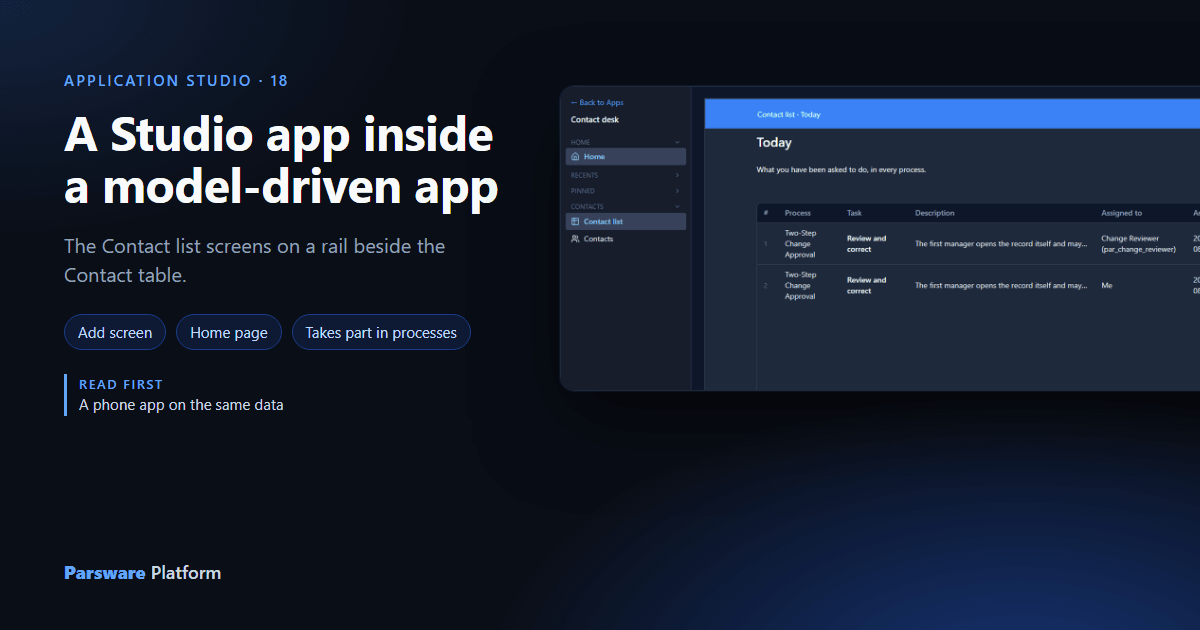This screenshot has width=1200, height=630.
Task: Click 'Change Reviewer (par_change_reviewer)' cell
Action: (1138, 244)
